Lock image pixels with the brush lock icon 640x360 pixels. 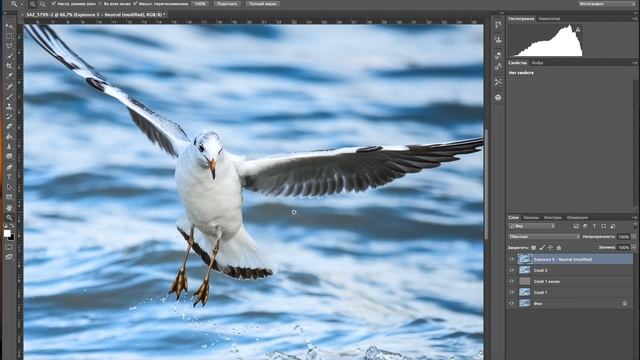(x=542, y=247)
